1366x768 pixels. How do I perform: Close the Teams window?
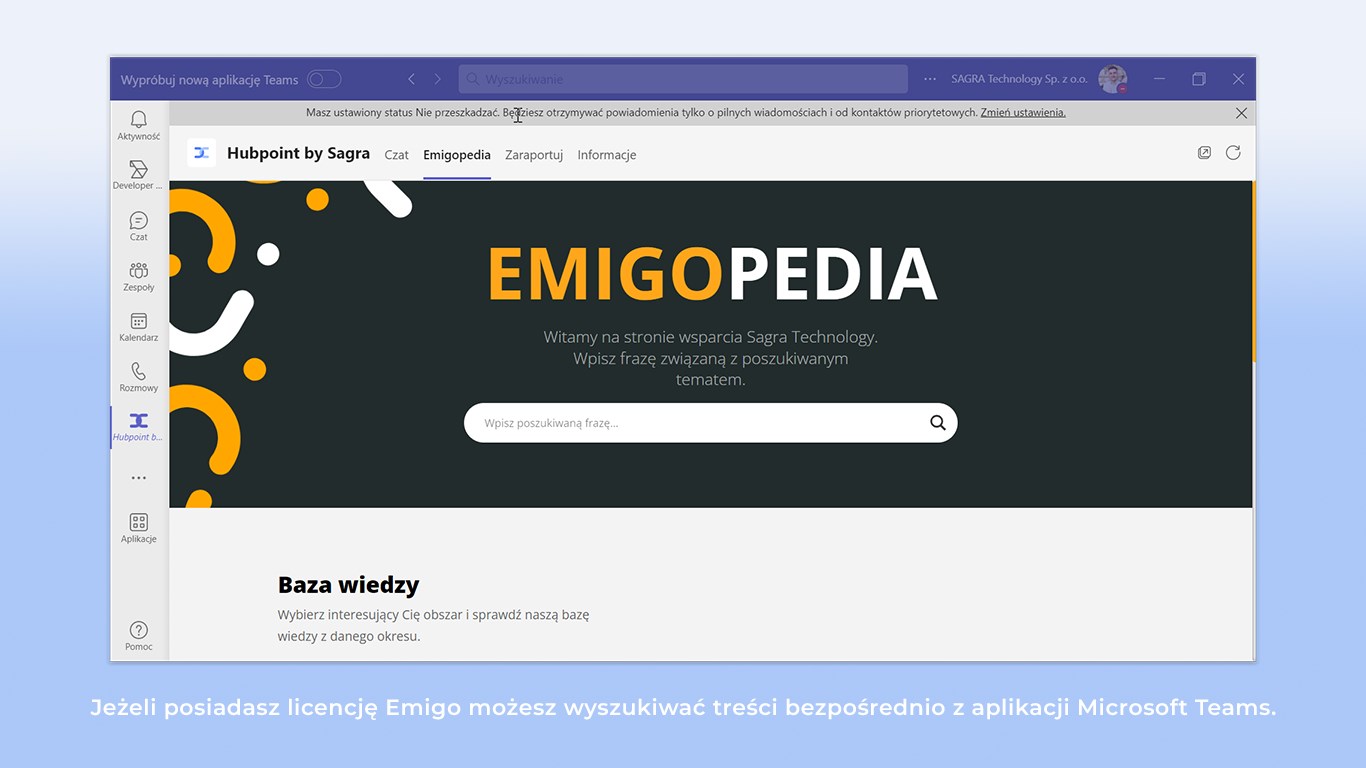tap(1238, 79)
